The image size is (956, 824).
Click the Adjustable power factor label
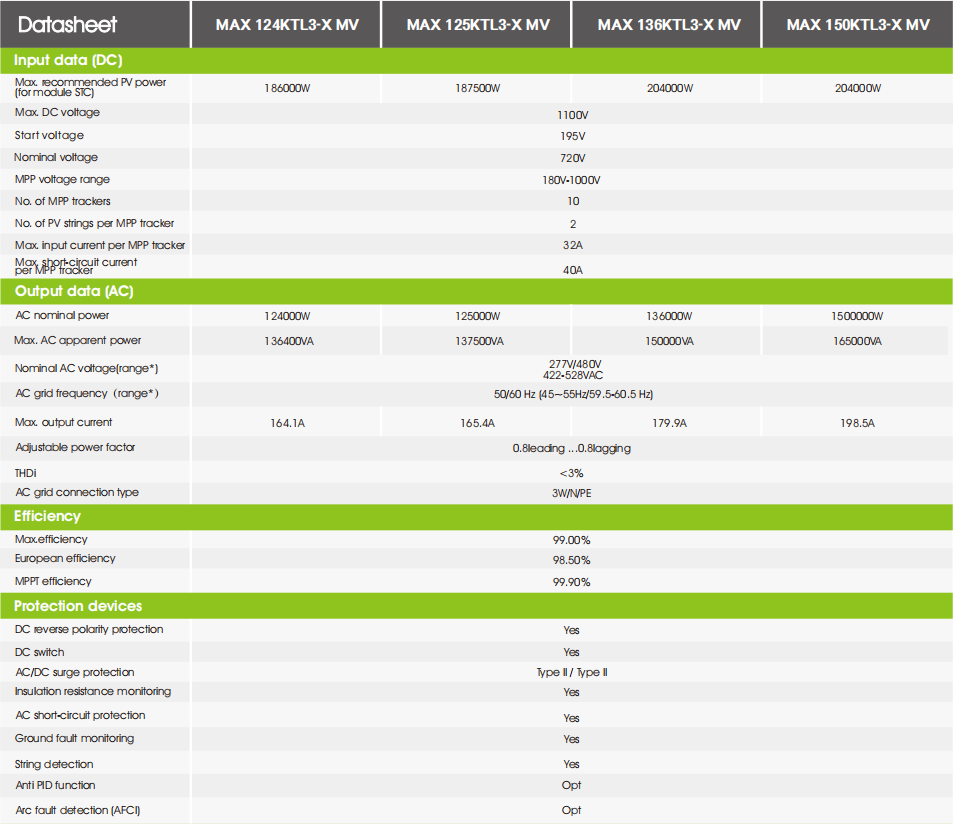(75, 447)
